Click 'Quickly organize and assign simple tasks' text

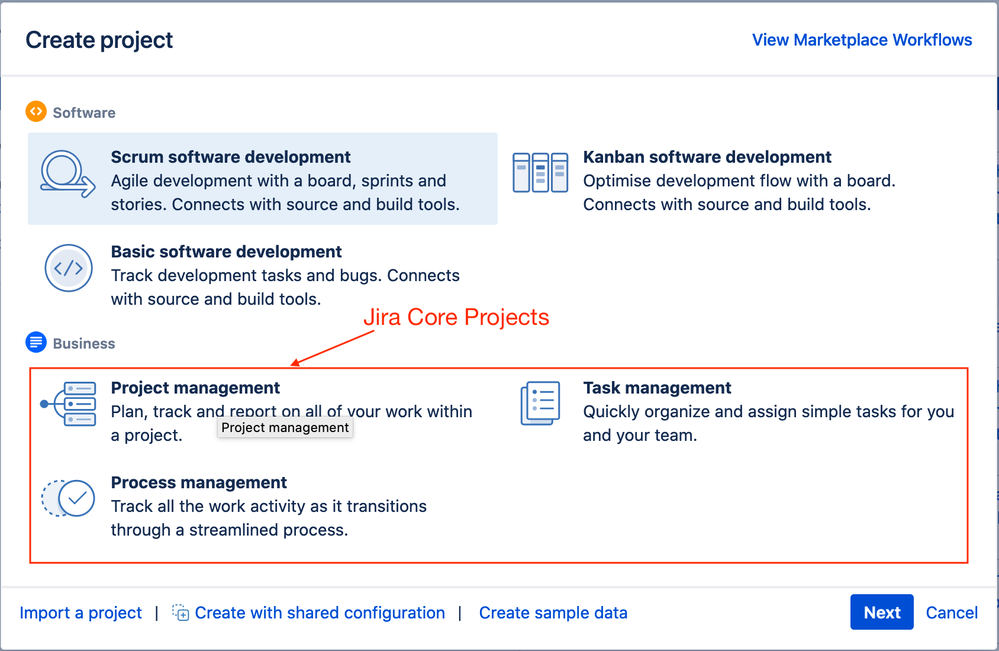[x=768, y=424]
